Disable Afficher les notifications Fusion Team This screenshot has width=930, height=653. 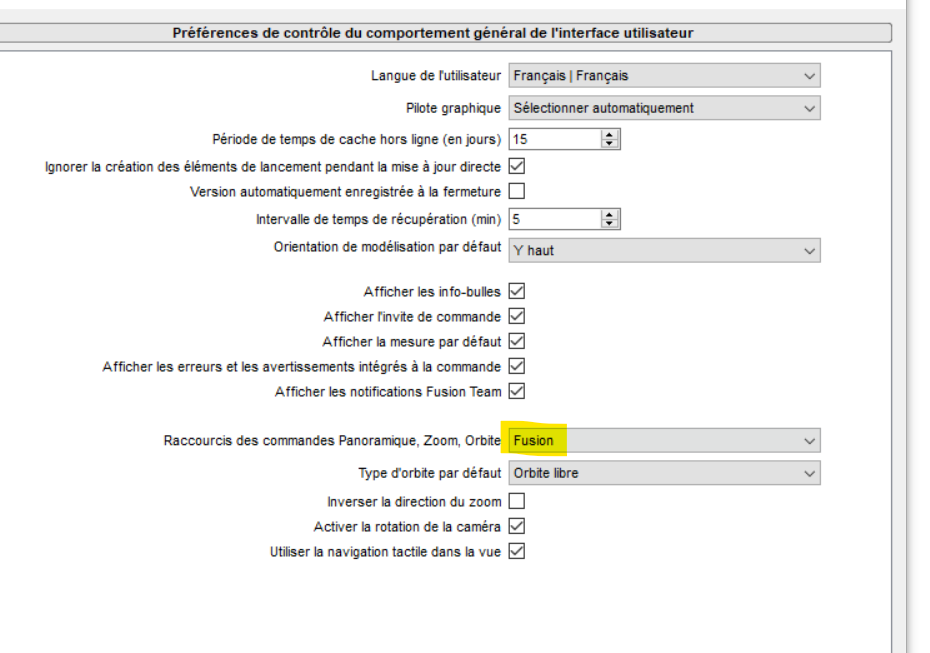[x=517, y=391]
